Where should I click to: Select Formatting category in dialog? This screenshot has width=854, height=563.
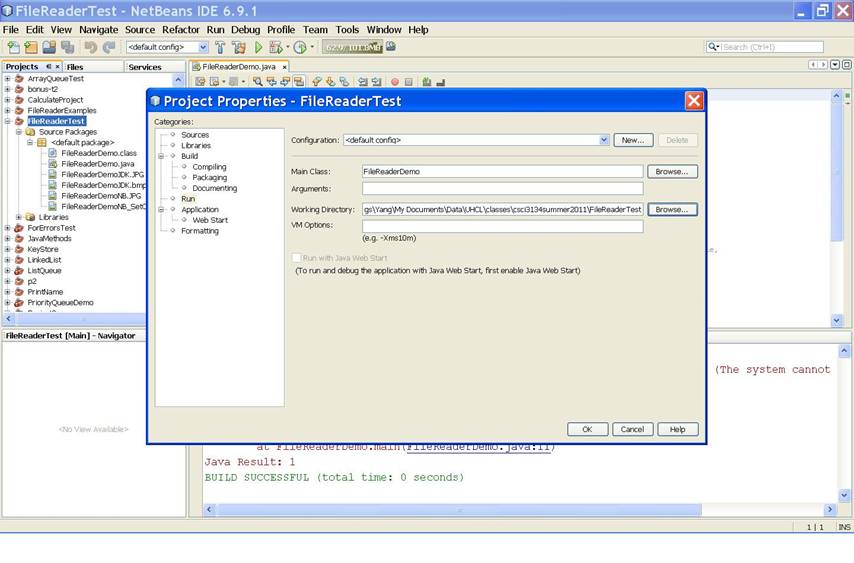tap(200, 231)
